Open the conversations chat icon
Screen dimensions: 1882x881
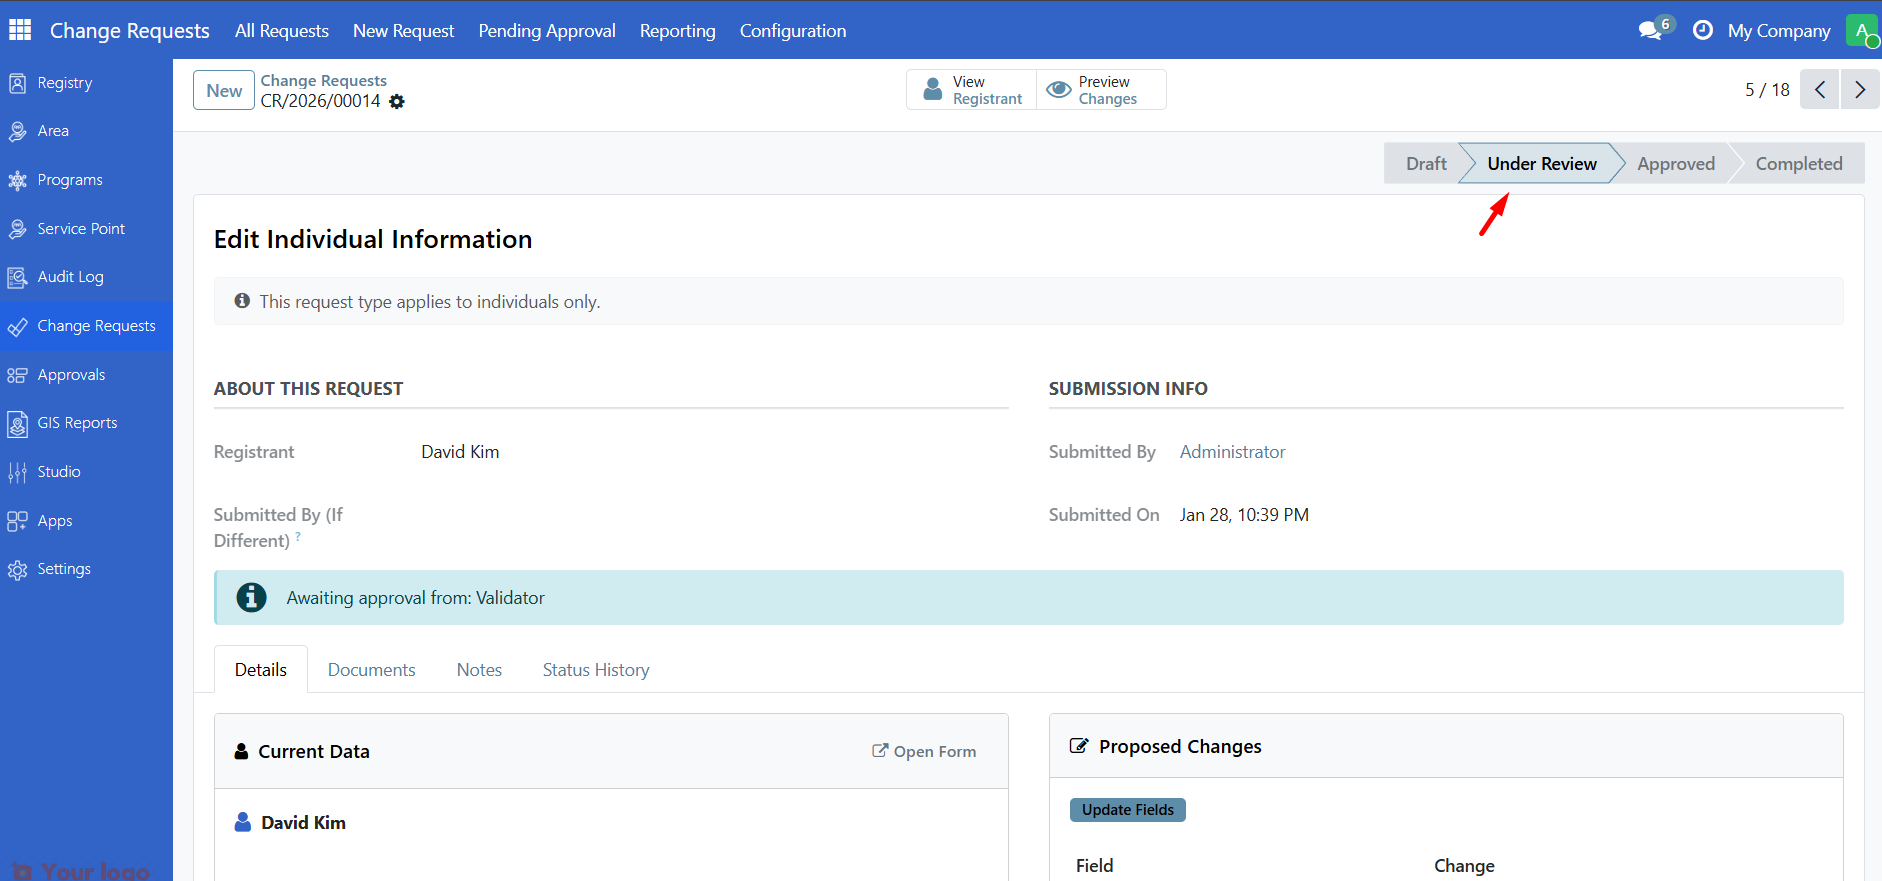point(1650,31)
